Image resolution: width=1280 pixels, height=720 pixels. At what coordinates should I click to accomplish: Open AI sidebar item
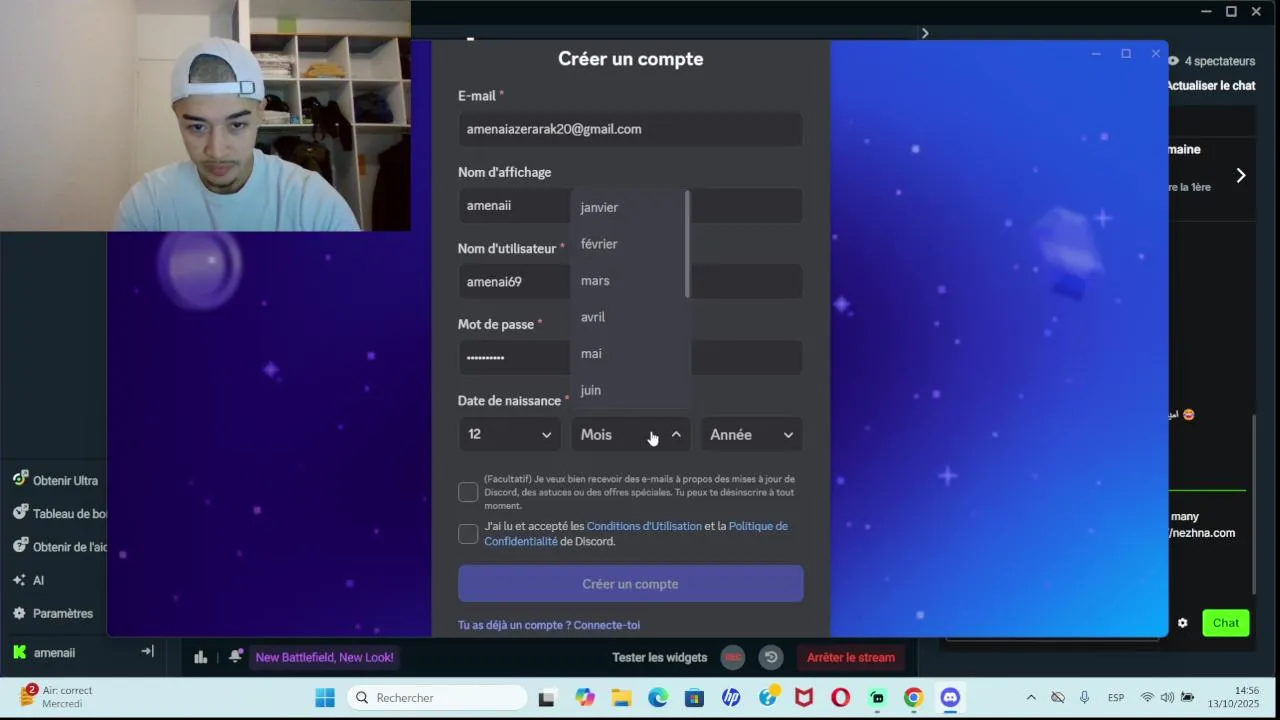coord(29,580)
